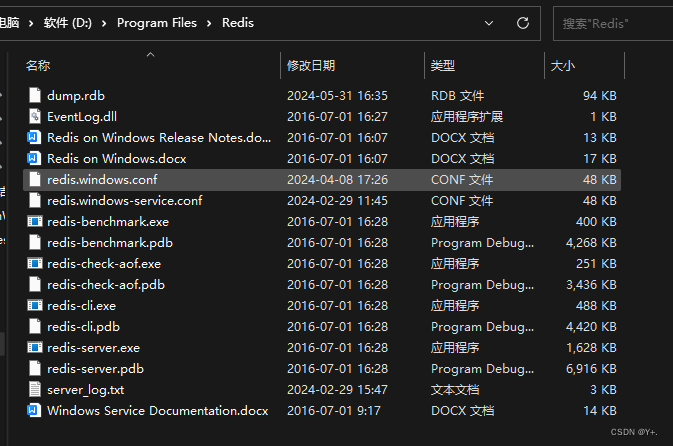
Task: Open the address bar history dropdown
Action: (x=489, y=23)
